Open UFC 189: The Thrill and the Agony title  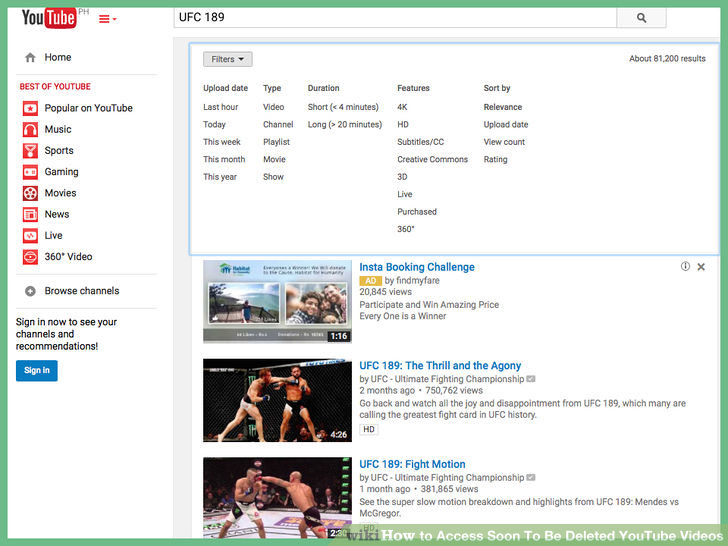(440, 366)
